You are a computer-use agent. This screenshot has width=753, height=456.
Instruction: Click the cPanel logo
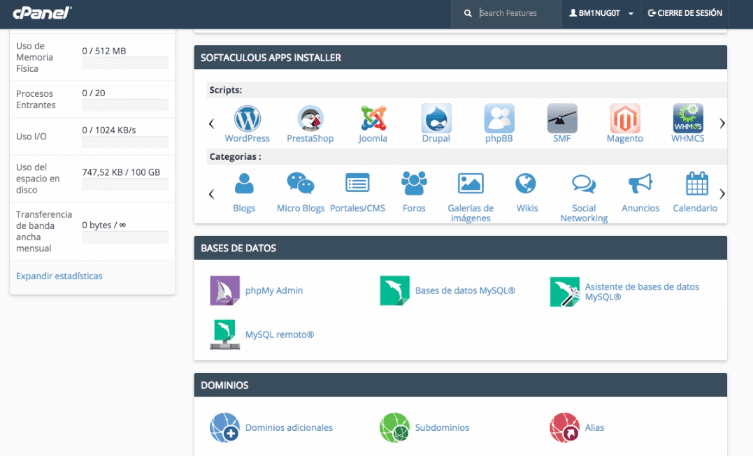click(x=42, y=13)
